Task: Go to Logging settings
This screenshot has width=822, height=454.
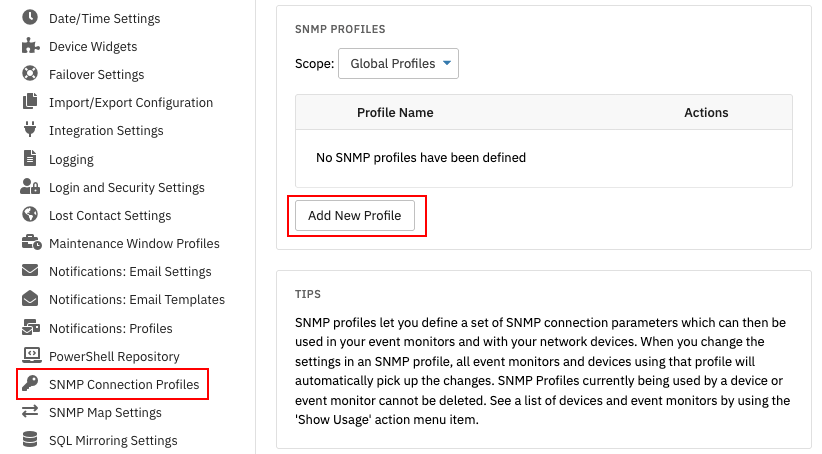Action: click(71, 159)
